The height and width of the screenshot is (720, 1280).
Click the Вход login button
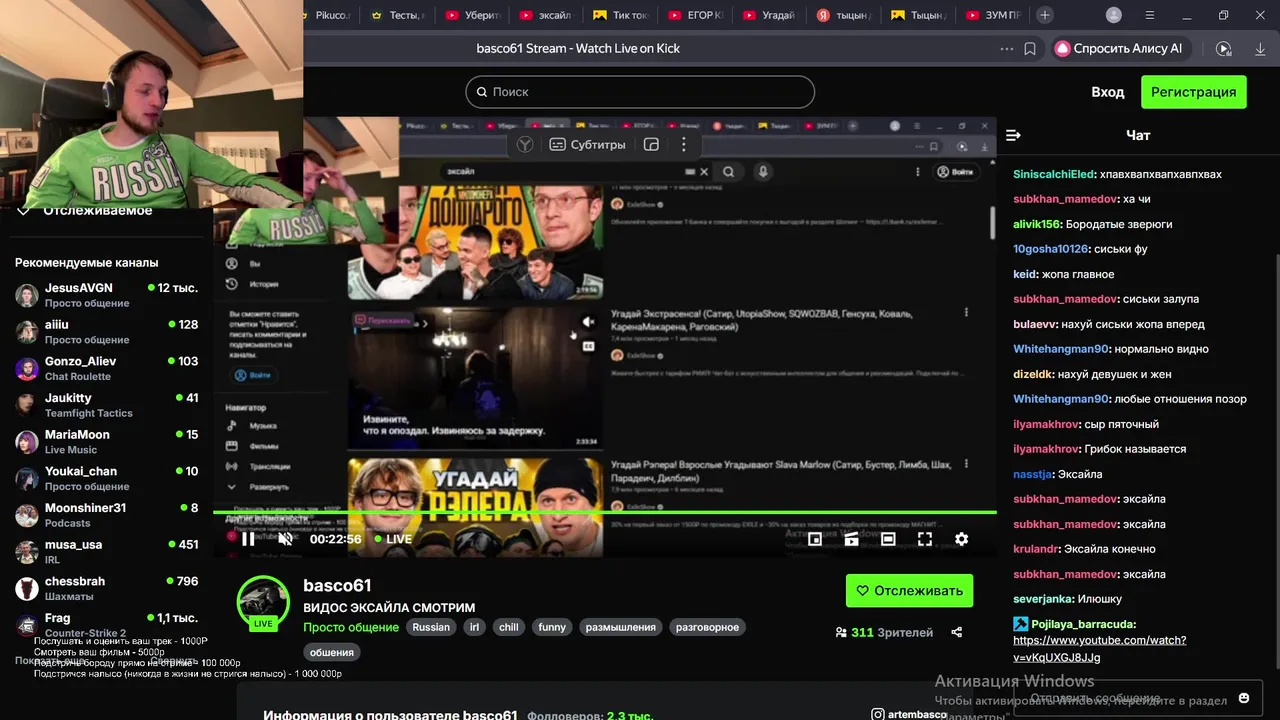pyautogui.click(x=1107, y=92)
